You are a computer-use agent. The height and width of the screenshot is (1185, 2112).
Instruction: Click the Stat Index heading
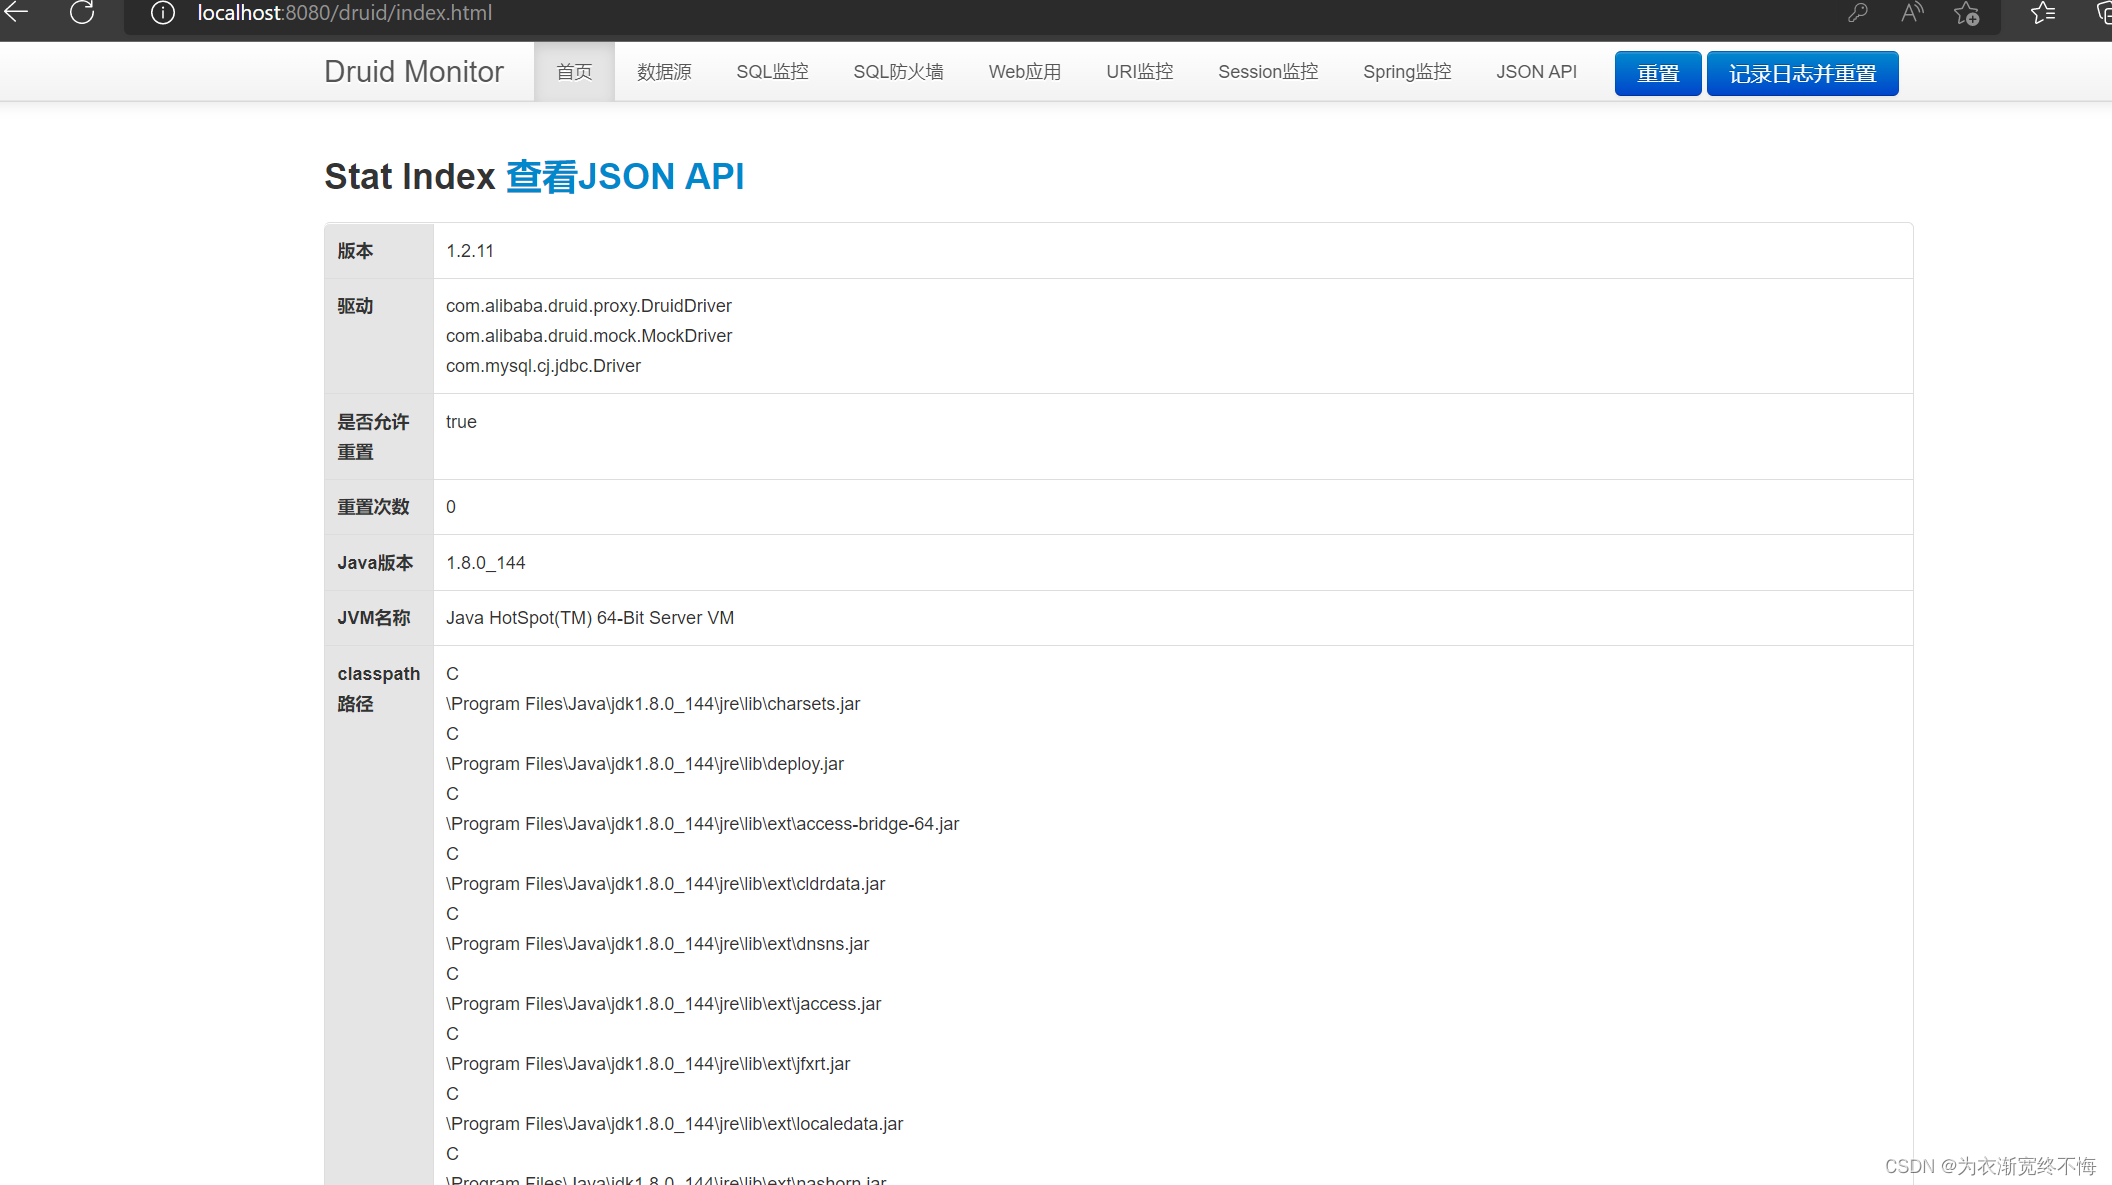[409, 176]
